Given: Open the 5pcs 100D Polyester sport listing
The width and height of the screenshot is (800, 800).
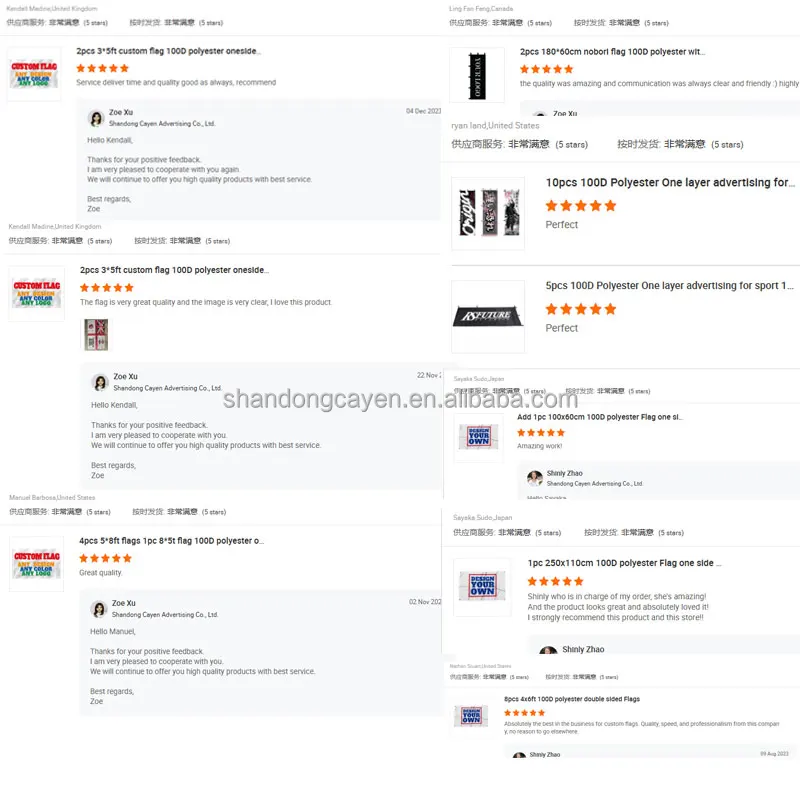Looking at the screenshot, I should 669,286.
